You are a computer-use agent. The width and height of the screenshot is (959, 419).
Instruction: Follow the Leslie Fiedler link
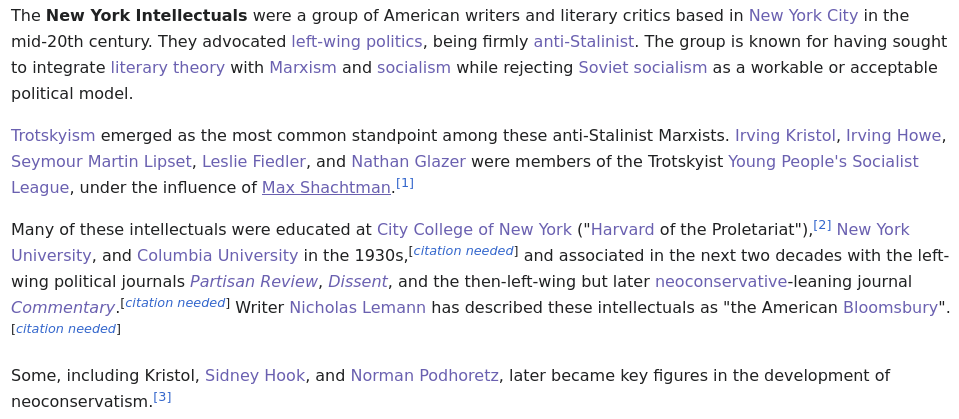pyautogui.click(x=254, y=162)
